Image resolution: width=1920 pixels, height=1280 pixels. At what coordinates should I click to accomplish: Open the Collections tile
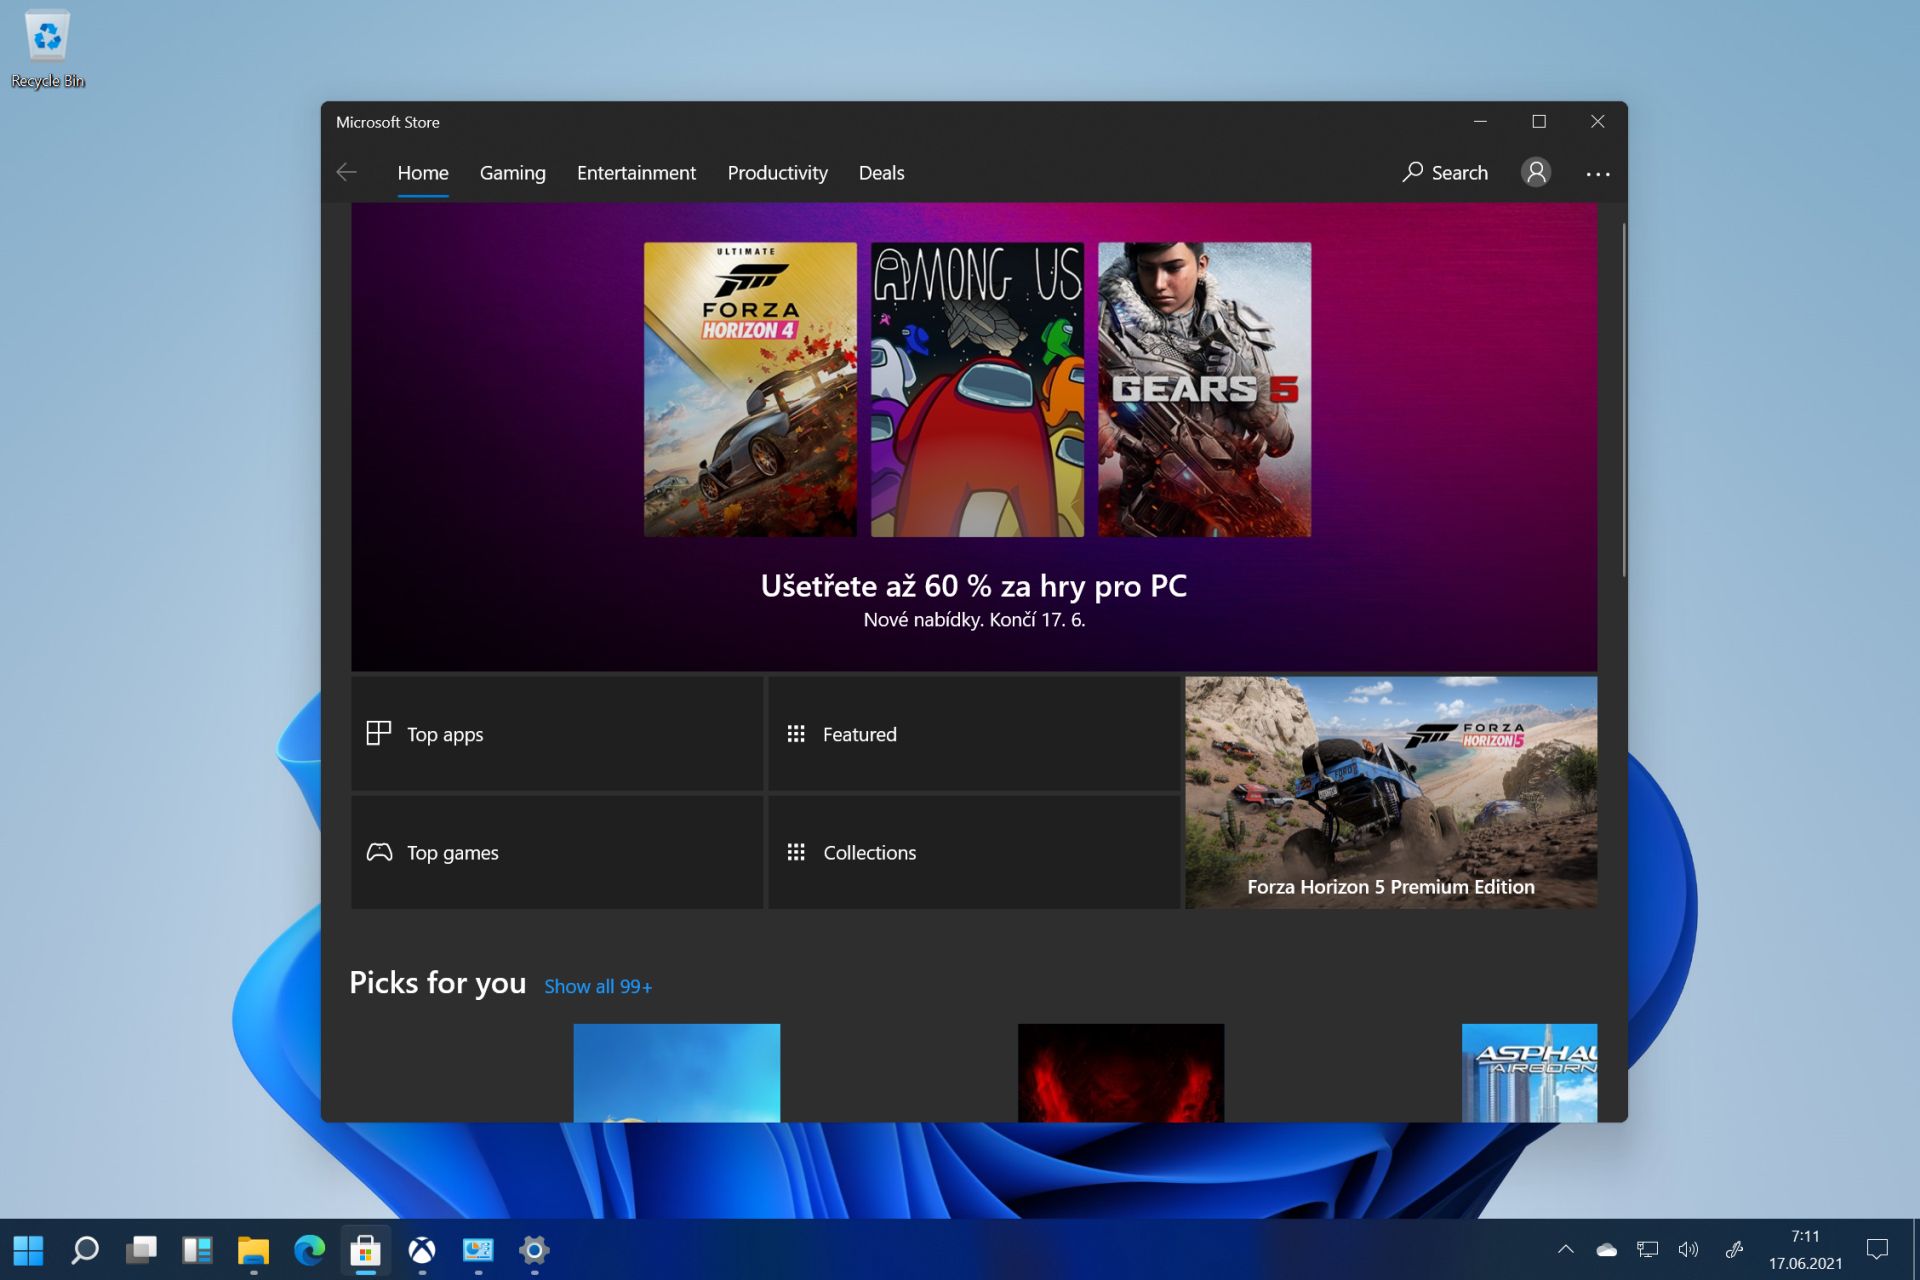(974, 852)
